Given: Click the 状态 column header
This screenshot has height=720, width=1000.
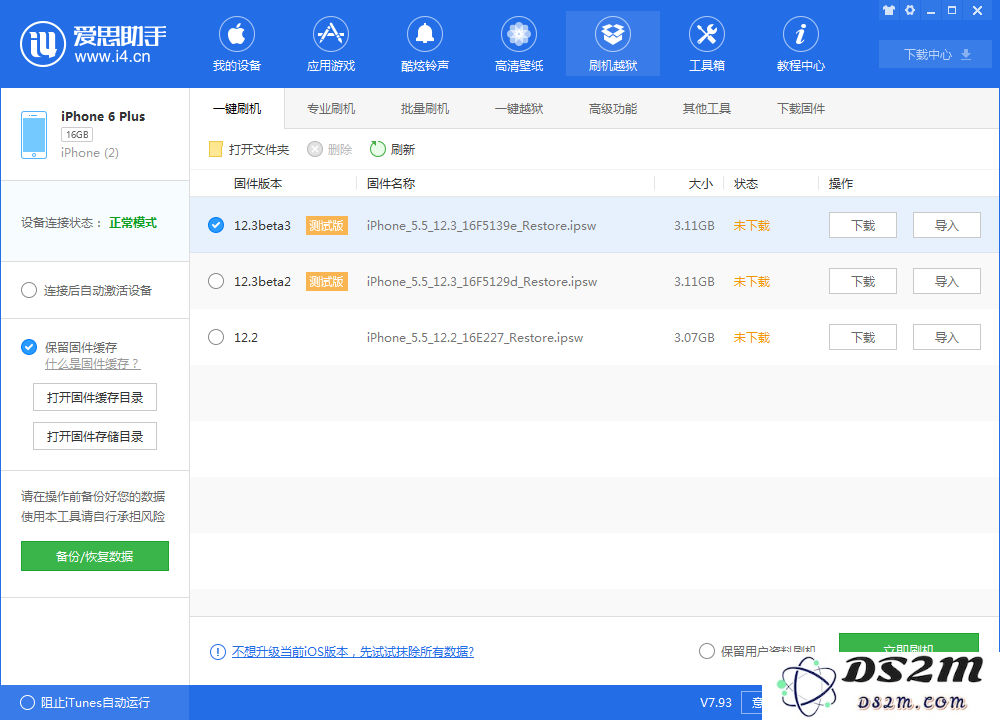Looking at the screenshot, I should (x=746, y=184).
